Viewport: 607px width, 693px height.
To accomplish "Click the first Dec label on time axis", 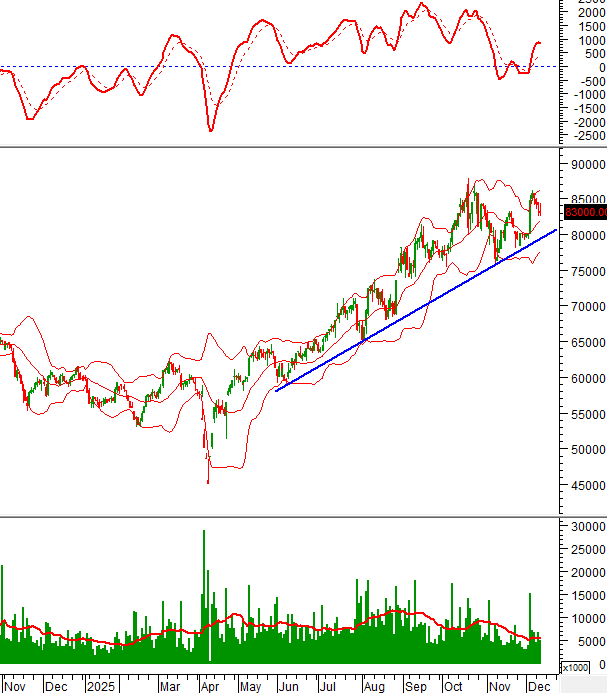I will [56, 686].
